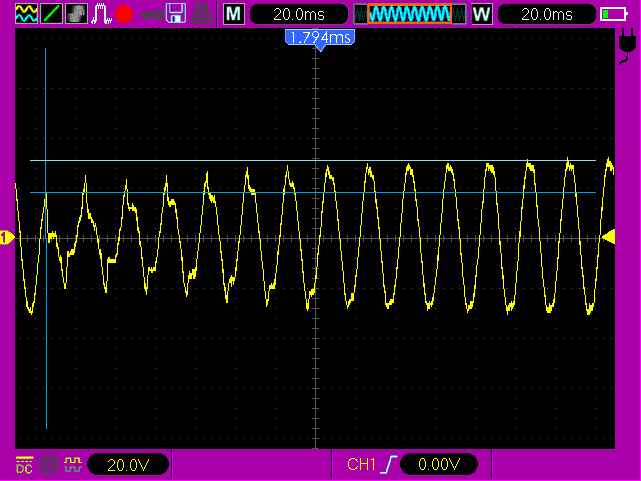Click the dual waveform display icon
641x481 pixels.
[x=25, y=14]
